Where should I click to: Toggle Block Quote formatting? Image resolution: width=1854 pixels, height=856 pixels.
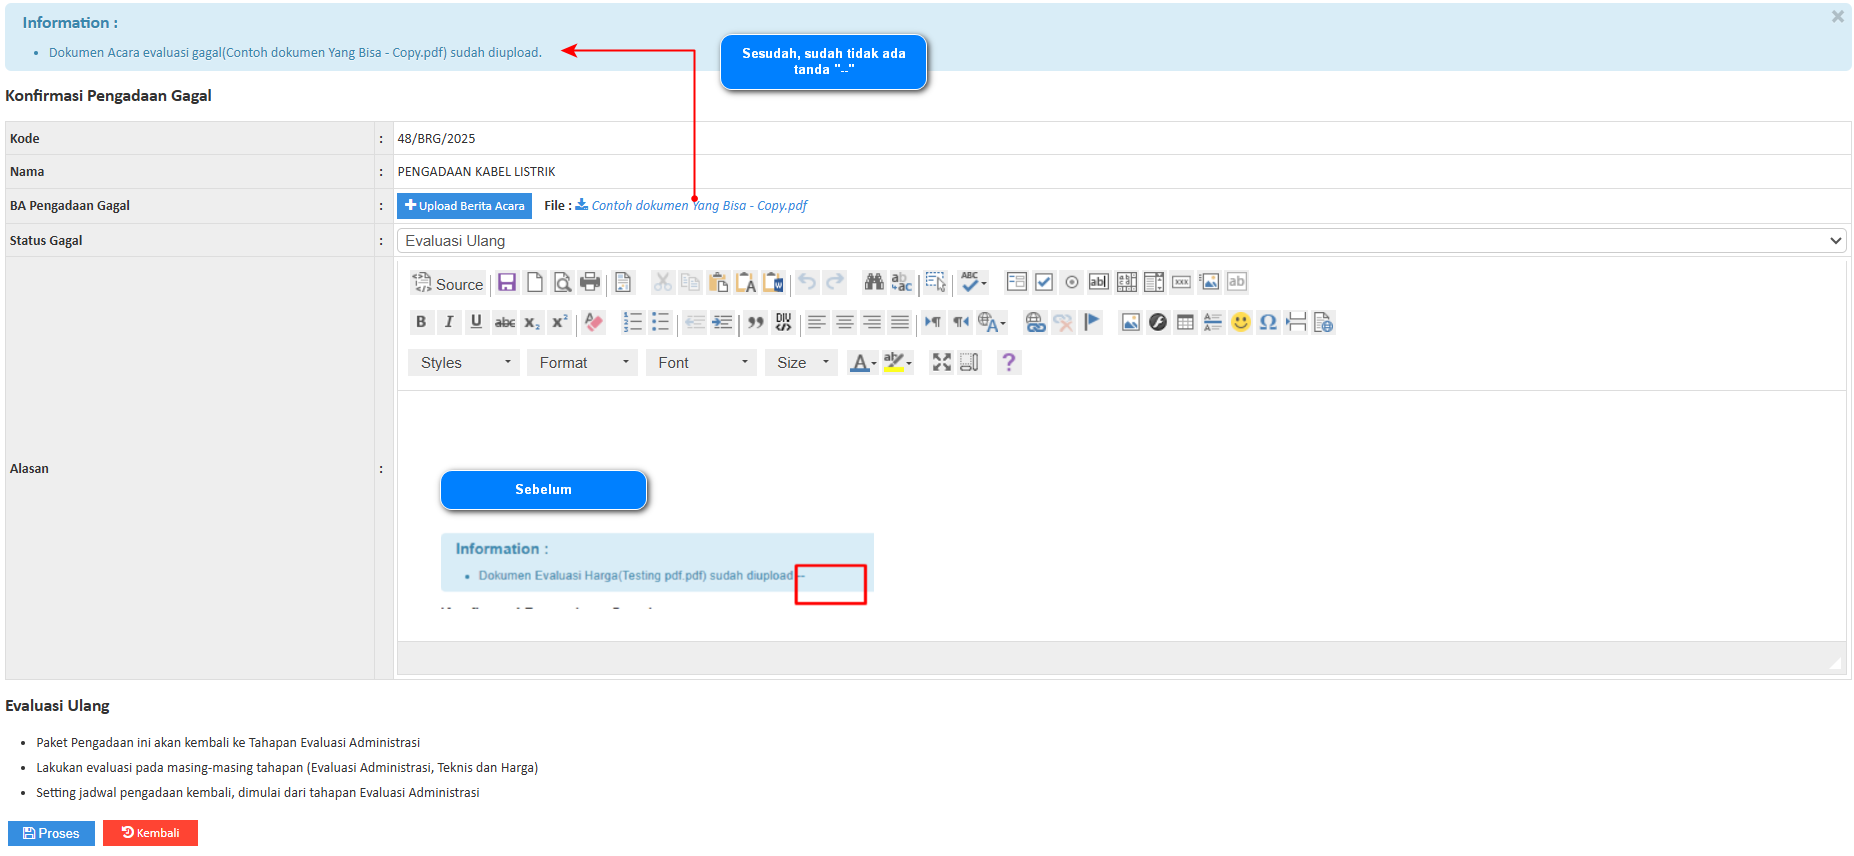pyautogui.click(x=756, y=322)
